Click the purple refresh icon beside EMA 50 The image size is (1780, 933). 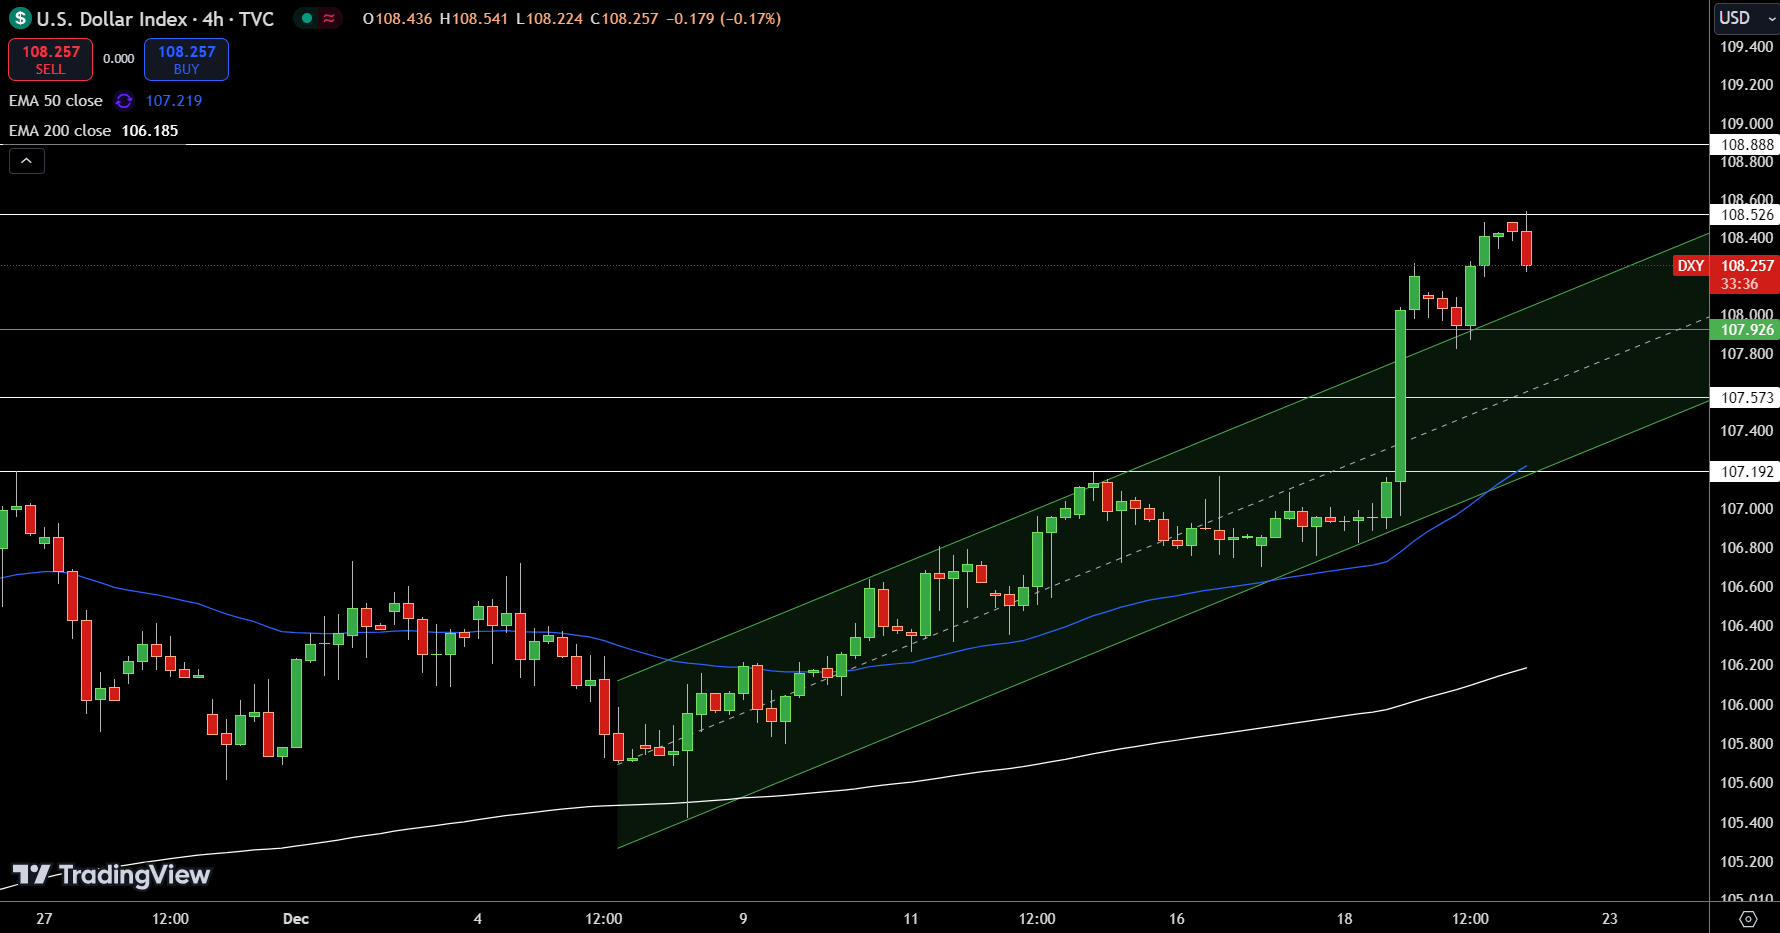124,101
